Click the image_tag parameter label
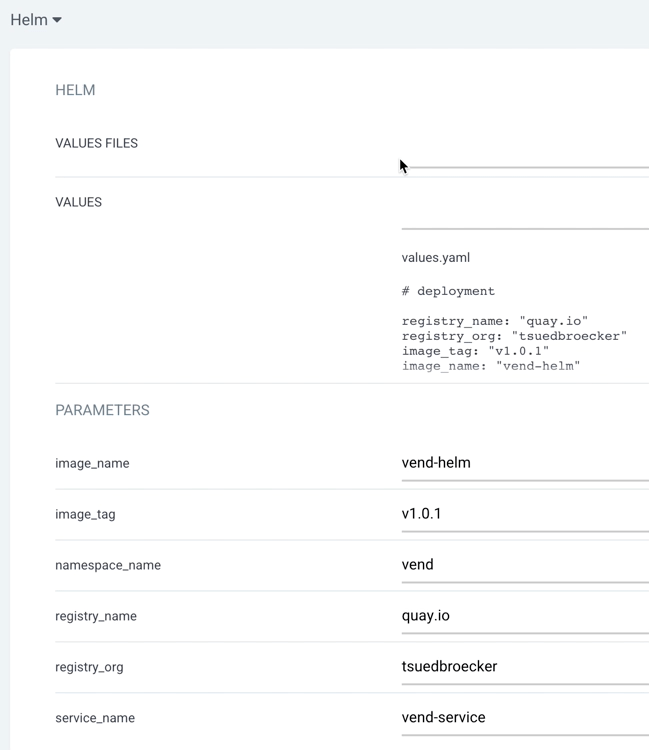 [x=85, y=515]
